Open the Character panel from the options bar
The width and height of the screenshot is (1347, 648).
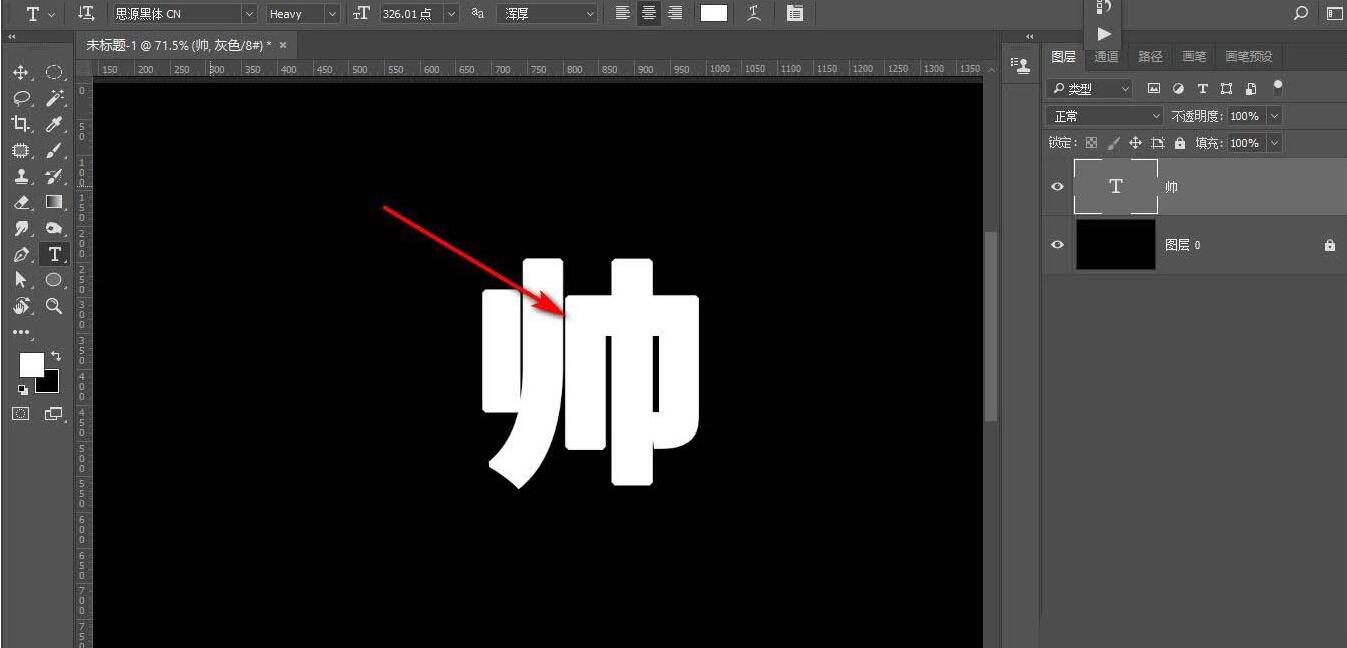pyautogui.click(x=795, y=13)
